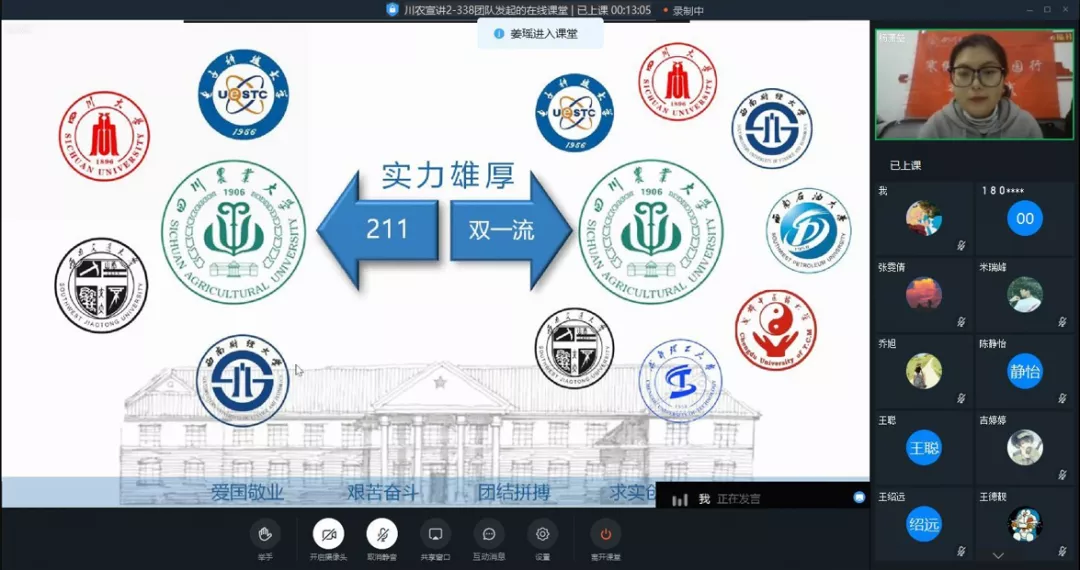Click the 正在发言 speaking status text
This screenshot has width=1080, height=570.
pos(738,499)
